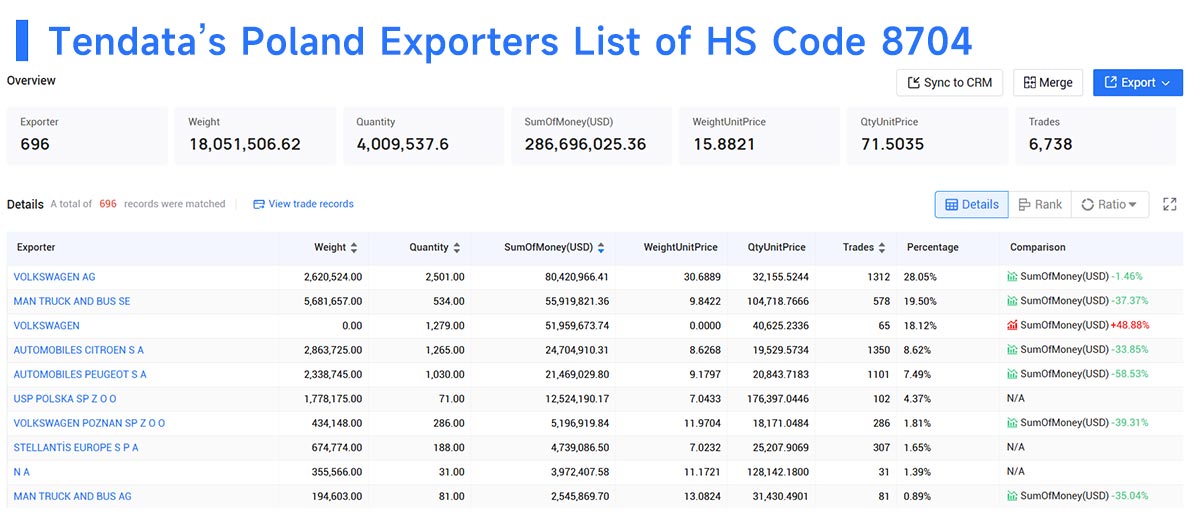This screenshot has width=1190, height=516.
Task: Open the AUTOMOBILES PEUGEOT S A link
Action: (80, 374)
